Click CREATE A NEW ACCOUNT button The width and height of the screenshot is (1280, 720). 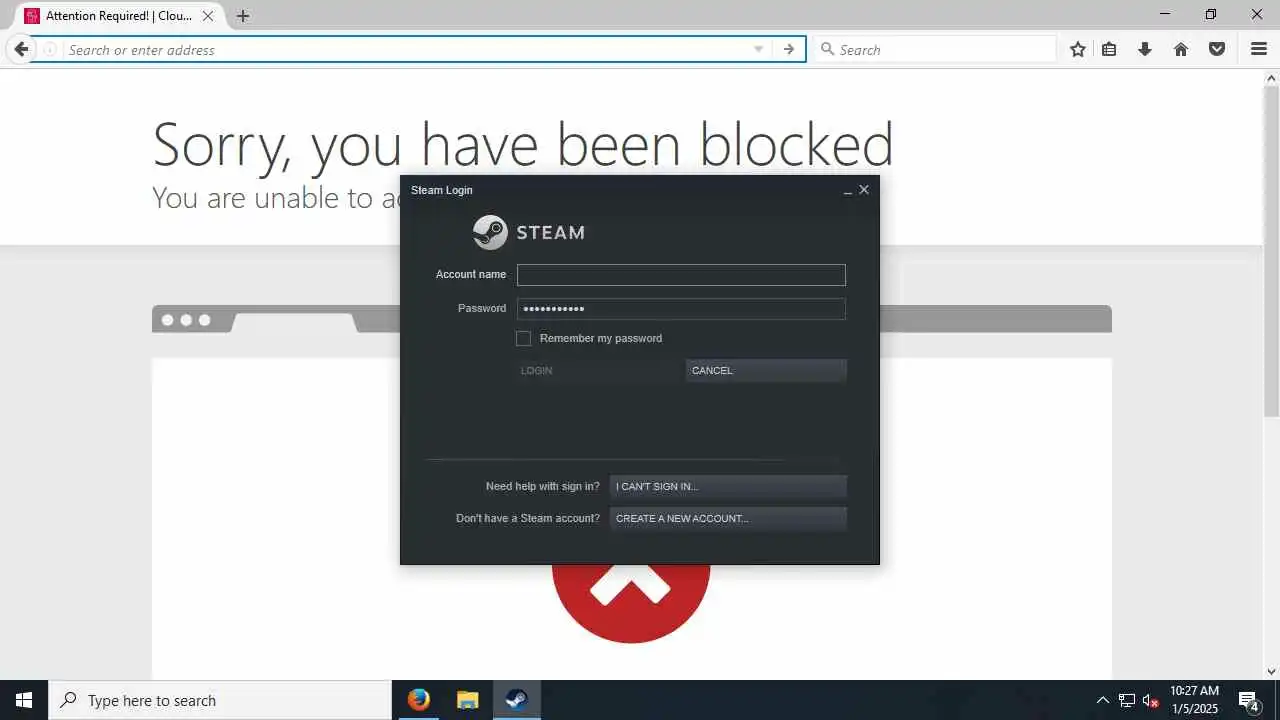click(728, 518)
